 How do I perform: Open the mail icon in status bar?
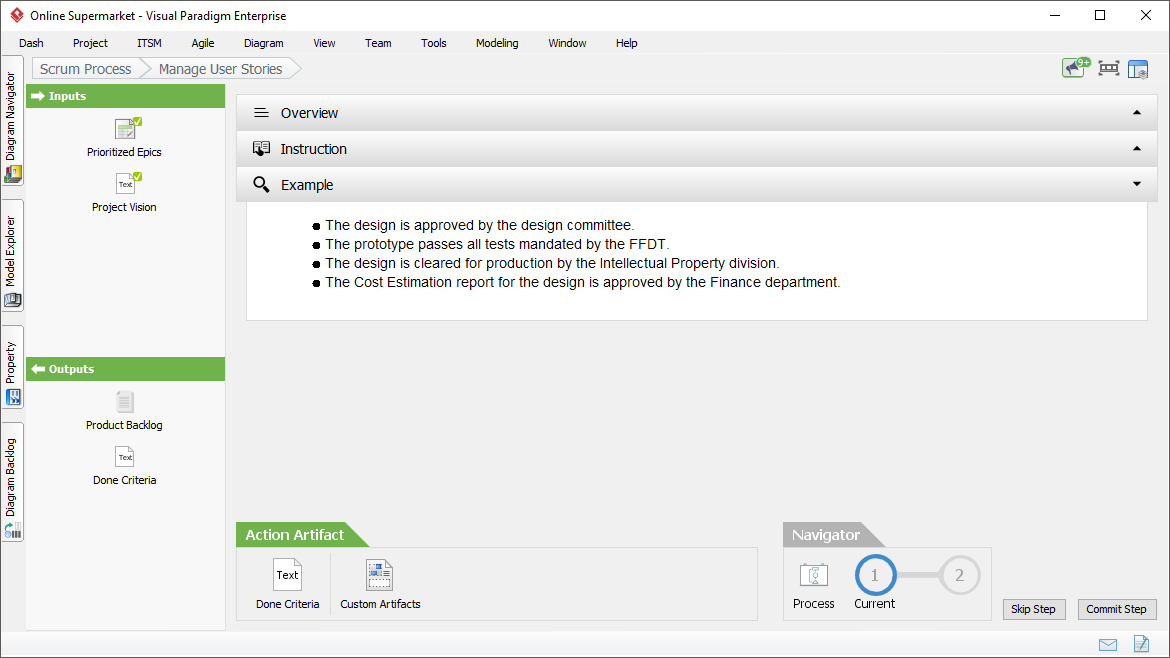(x=1108, y=645)
